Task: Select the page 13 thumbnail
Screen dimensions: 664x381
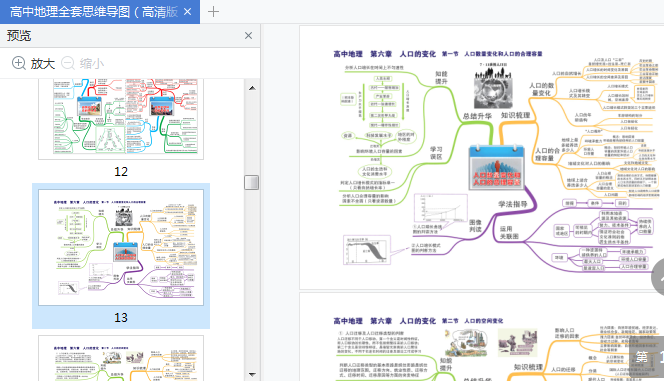Action: [x=121, y=247]
